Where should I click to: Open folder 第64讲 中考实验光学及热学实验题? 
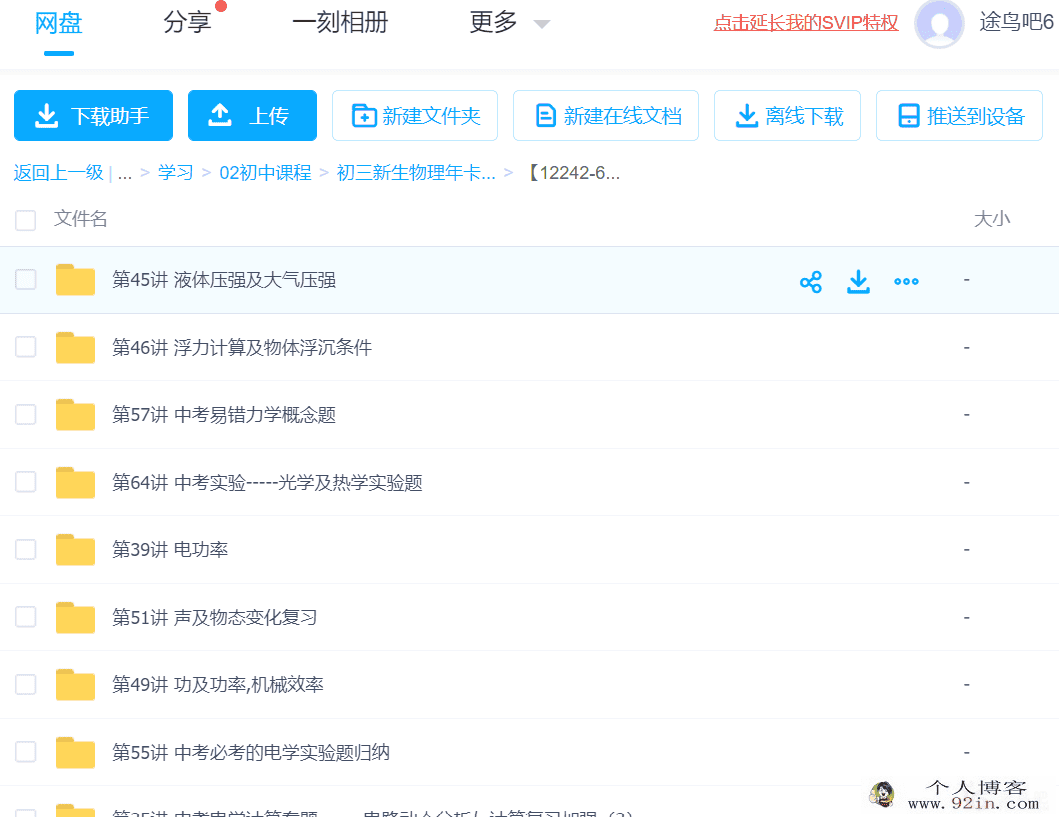pos(267,482)
